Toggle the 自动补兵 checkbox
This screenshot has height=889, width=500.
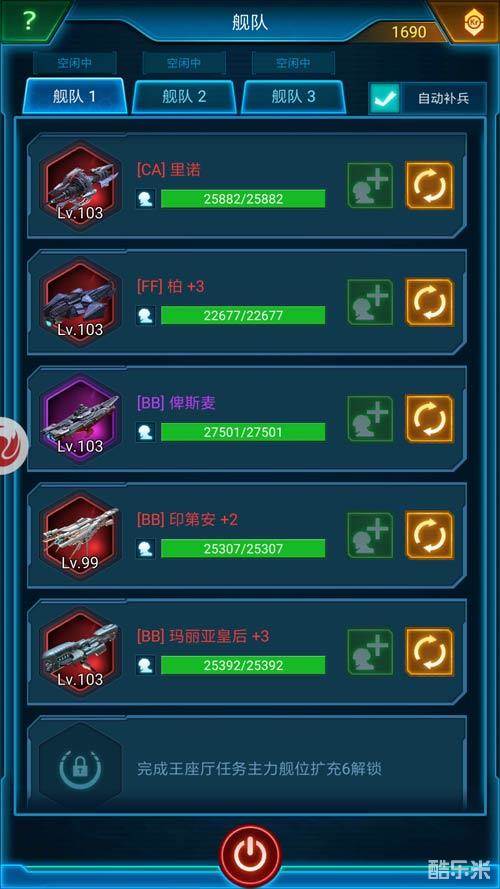(x=385, y=98)
